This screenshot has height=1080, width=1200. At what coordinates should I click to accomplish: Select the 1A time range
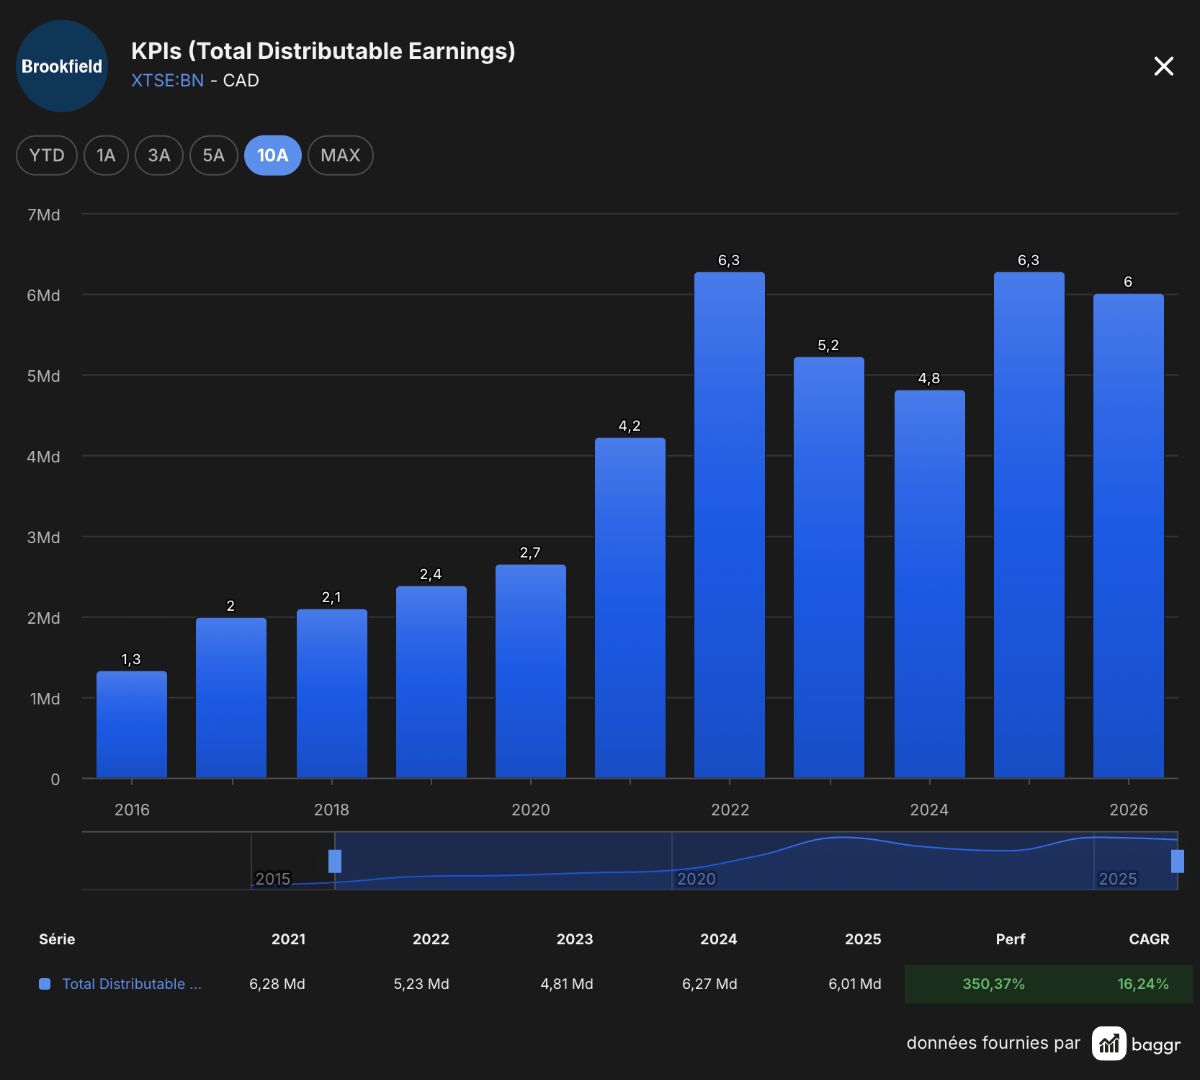tap(106, 155)
